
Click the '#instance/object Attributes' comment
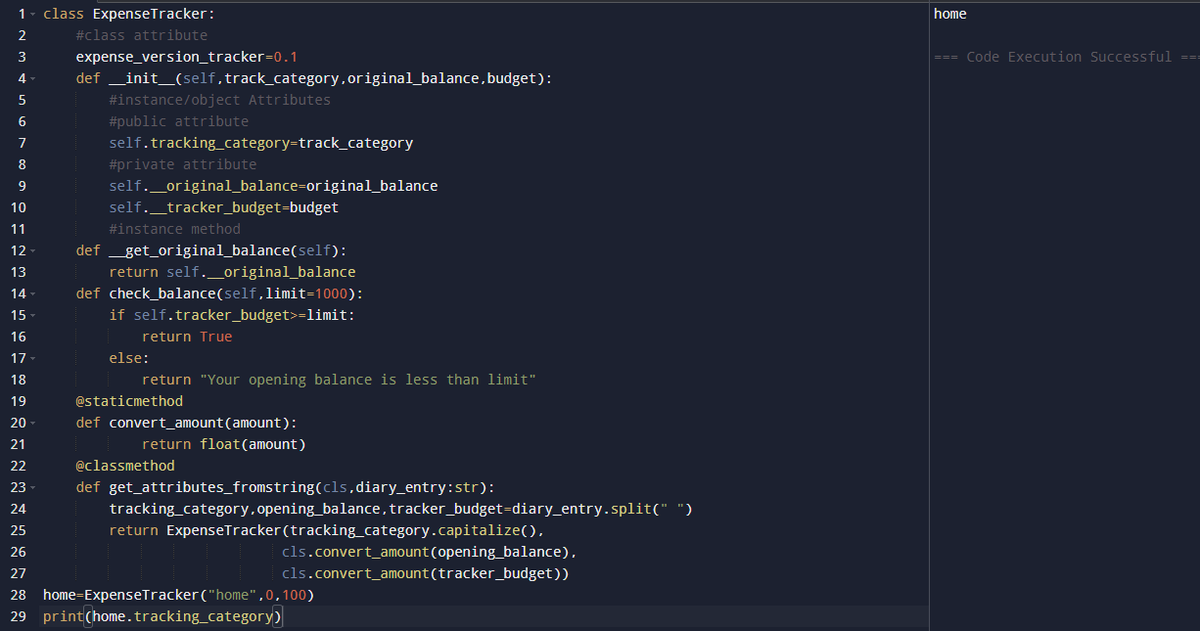[x=220, y=100]
